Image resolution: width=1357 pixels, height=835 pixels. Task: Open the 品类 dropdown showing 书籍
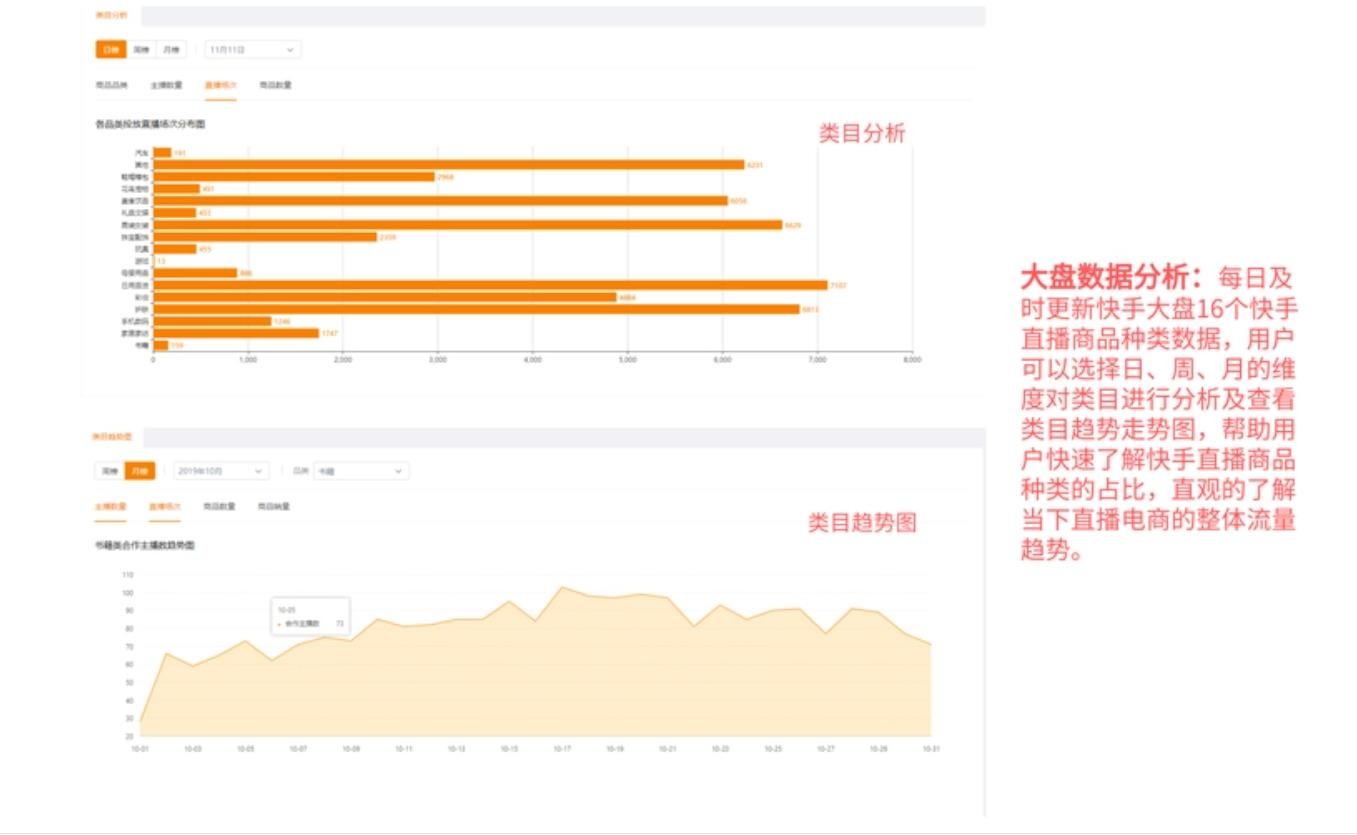360,470
